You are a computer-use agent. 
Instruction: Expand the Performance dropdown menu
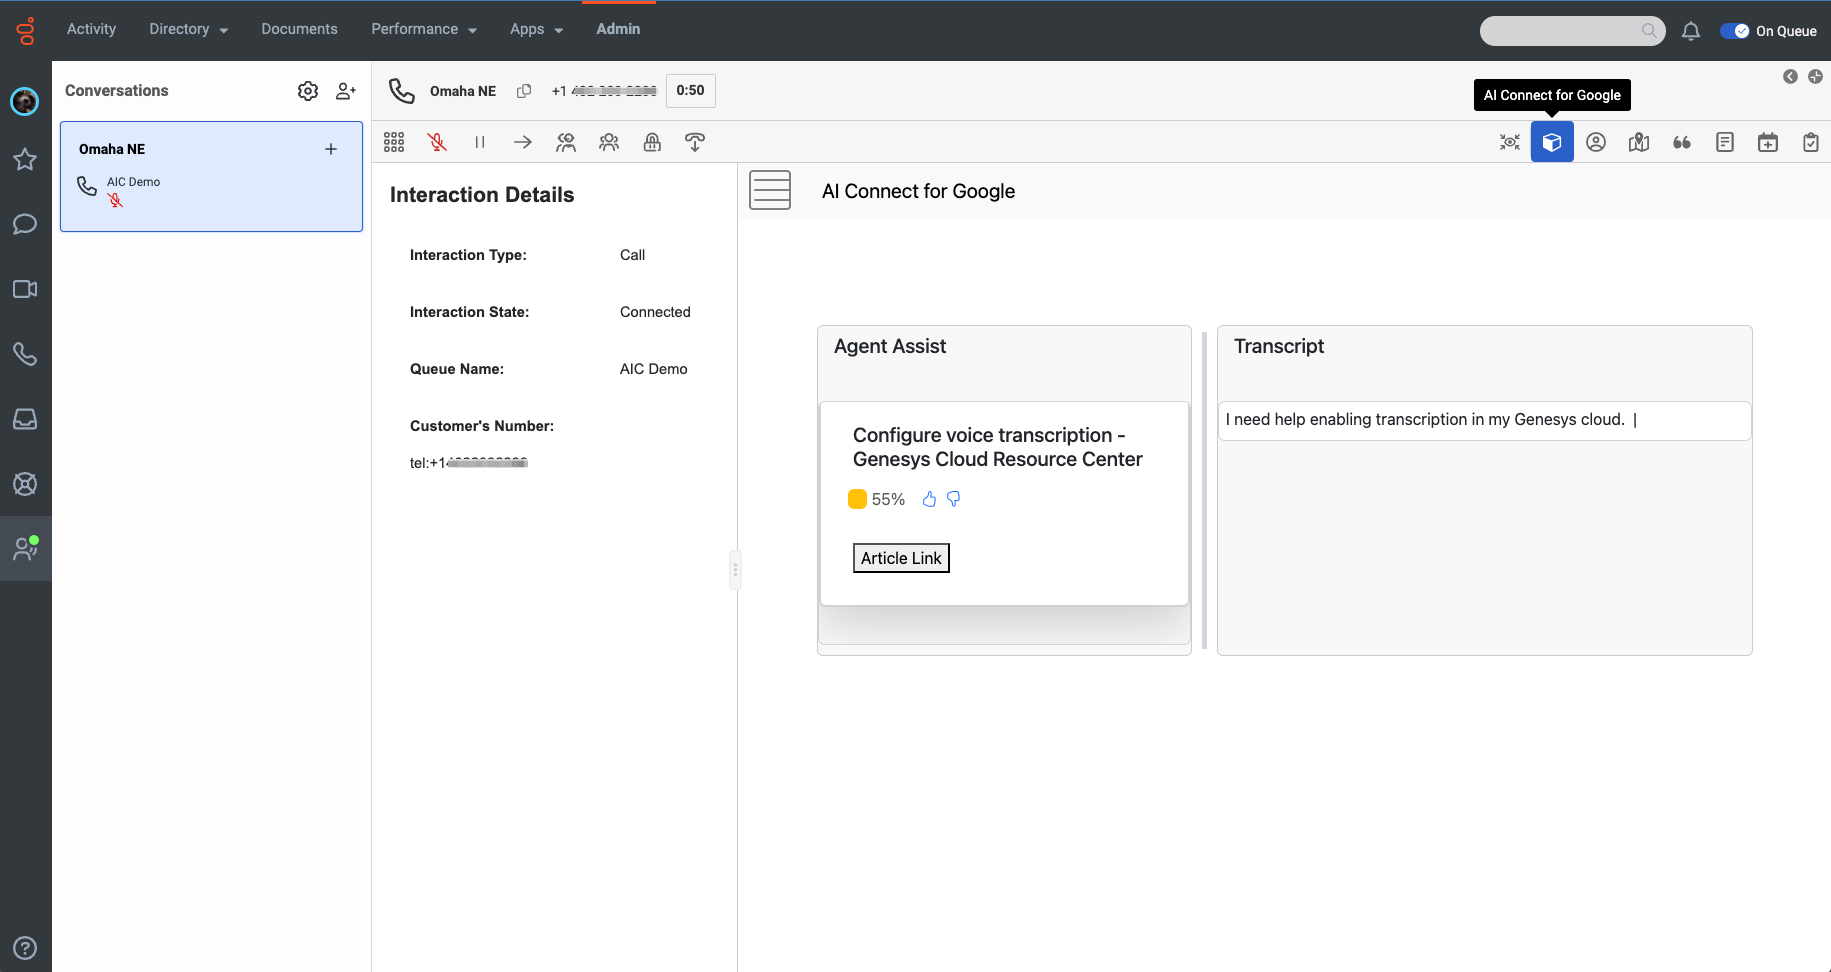click(423, 29)
